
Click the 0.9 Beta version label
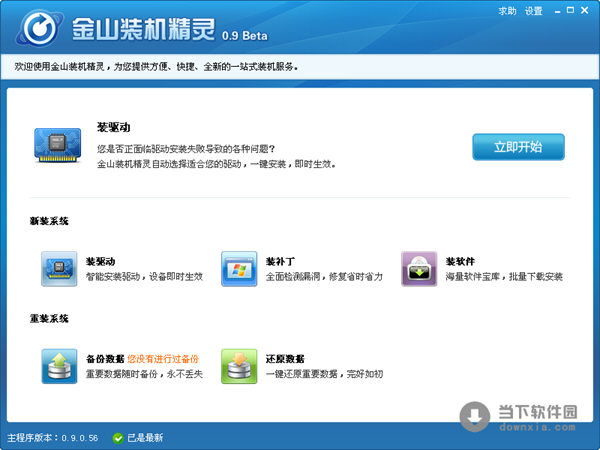click(245, 36)
